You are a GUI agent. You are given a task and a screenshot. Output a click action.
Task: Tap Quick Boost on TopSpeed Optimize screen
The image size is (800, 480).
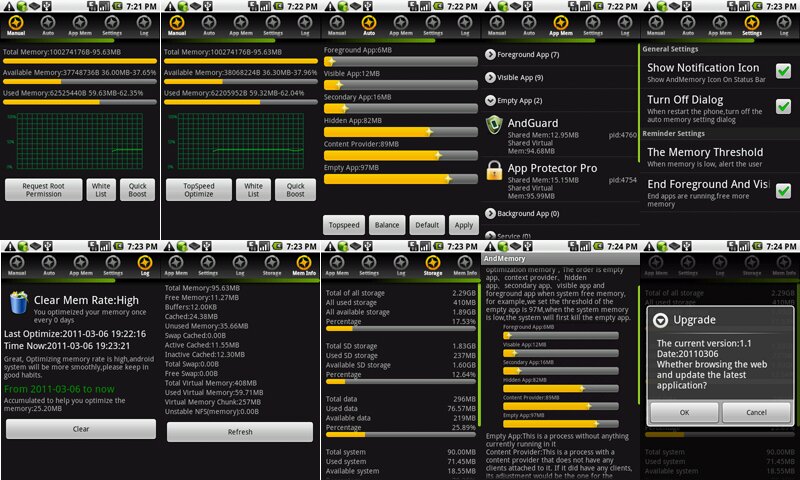pos(295,190)
